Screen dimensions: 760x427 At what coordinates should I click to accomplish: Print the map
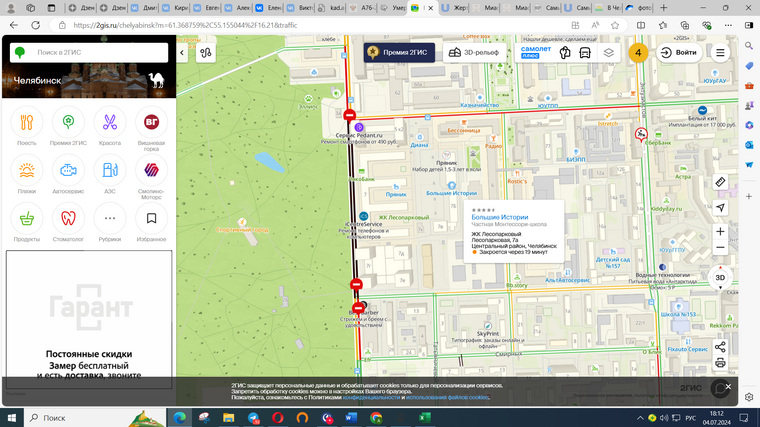[720, 363]
